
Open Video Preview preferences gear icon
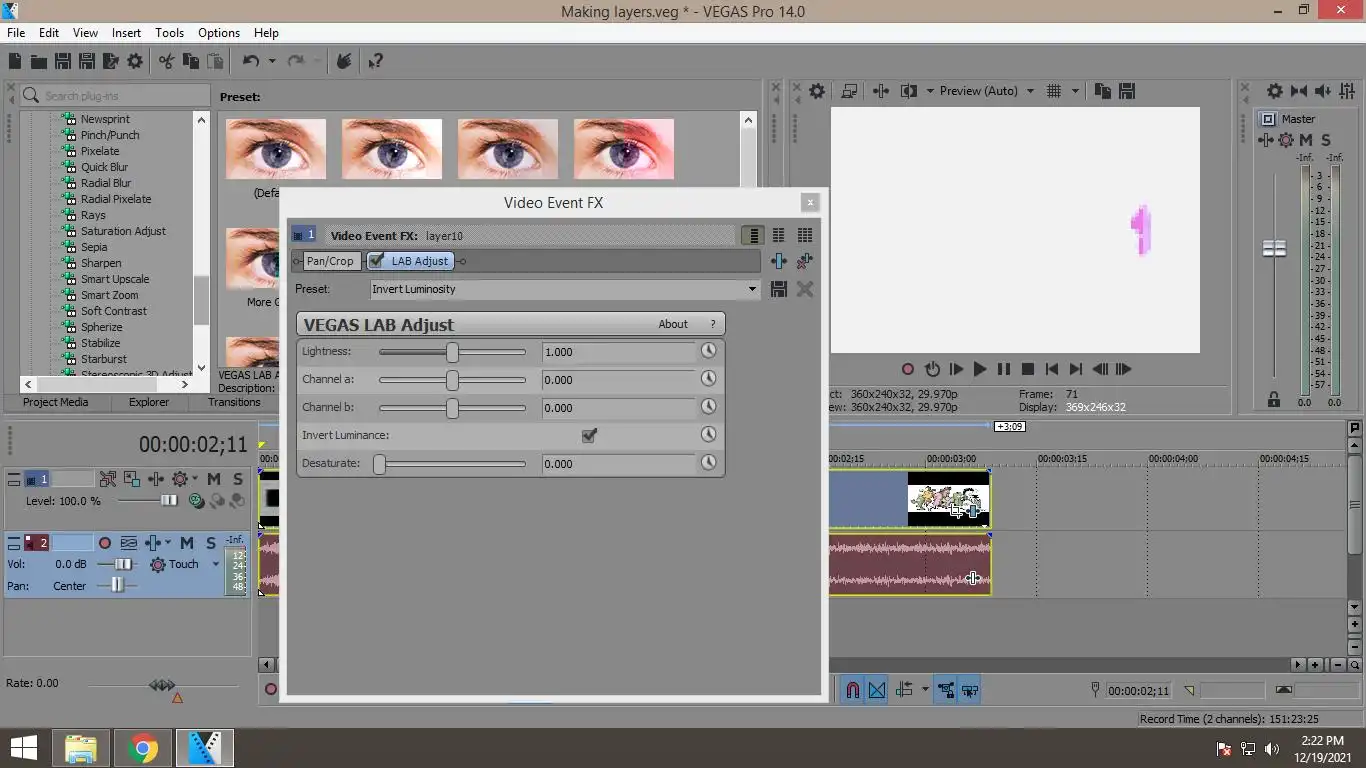click(x=817, y=91)
